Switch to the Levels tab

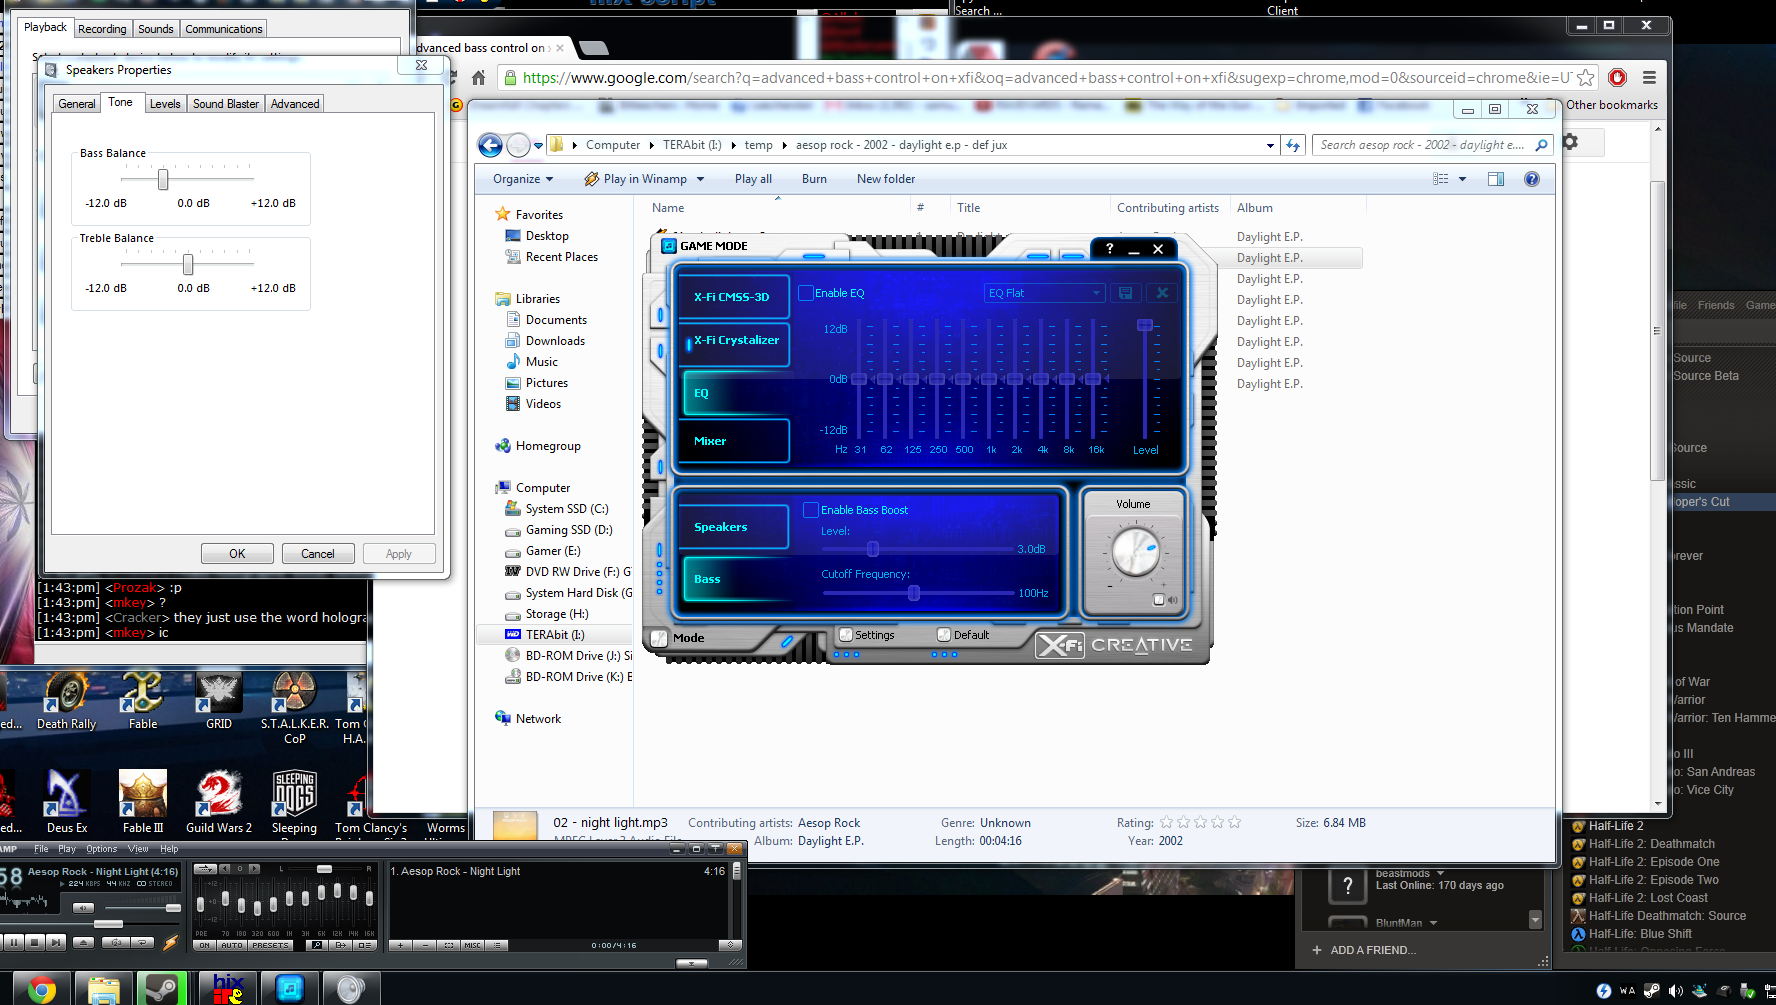tap(165, 104)
